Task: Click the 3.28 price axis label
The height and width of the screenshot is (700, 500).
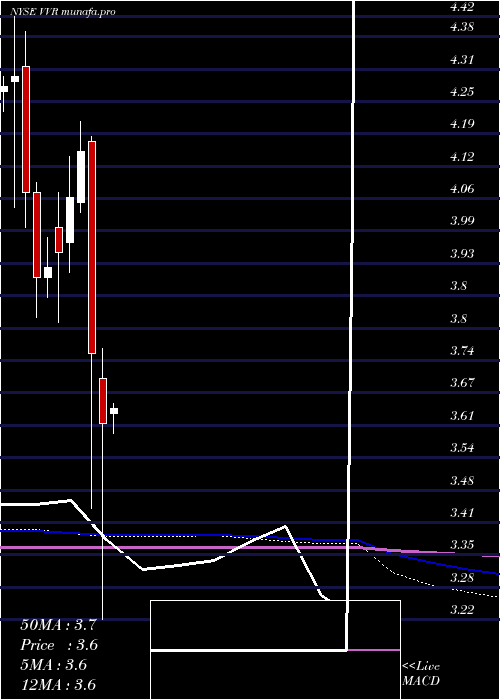Action: coord(462,578)
